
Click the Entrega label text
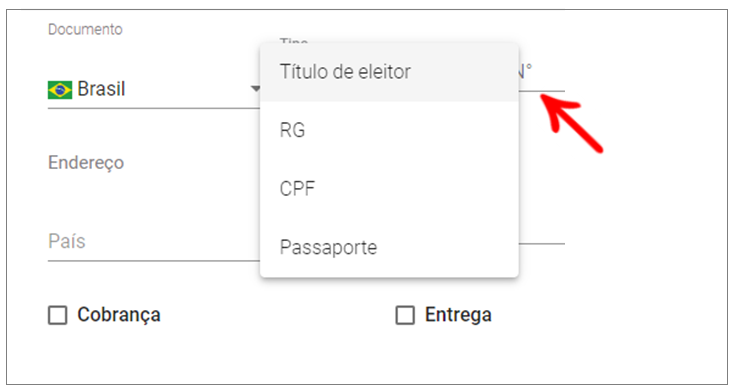(458, 315)
